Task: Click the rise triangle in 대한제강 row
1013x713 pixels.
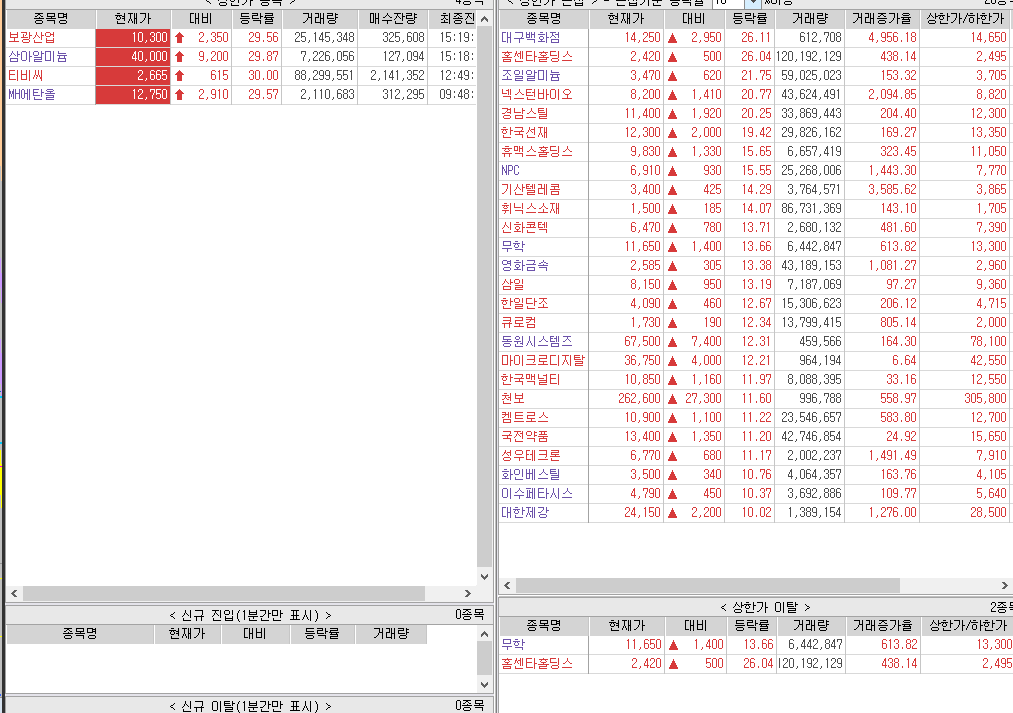Action: (673, 513)
